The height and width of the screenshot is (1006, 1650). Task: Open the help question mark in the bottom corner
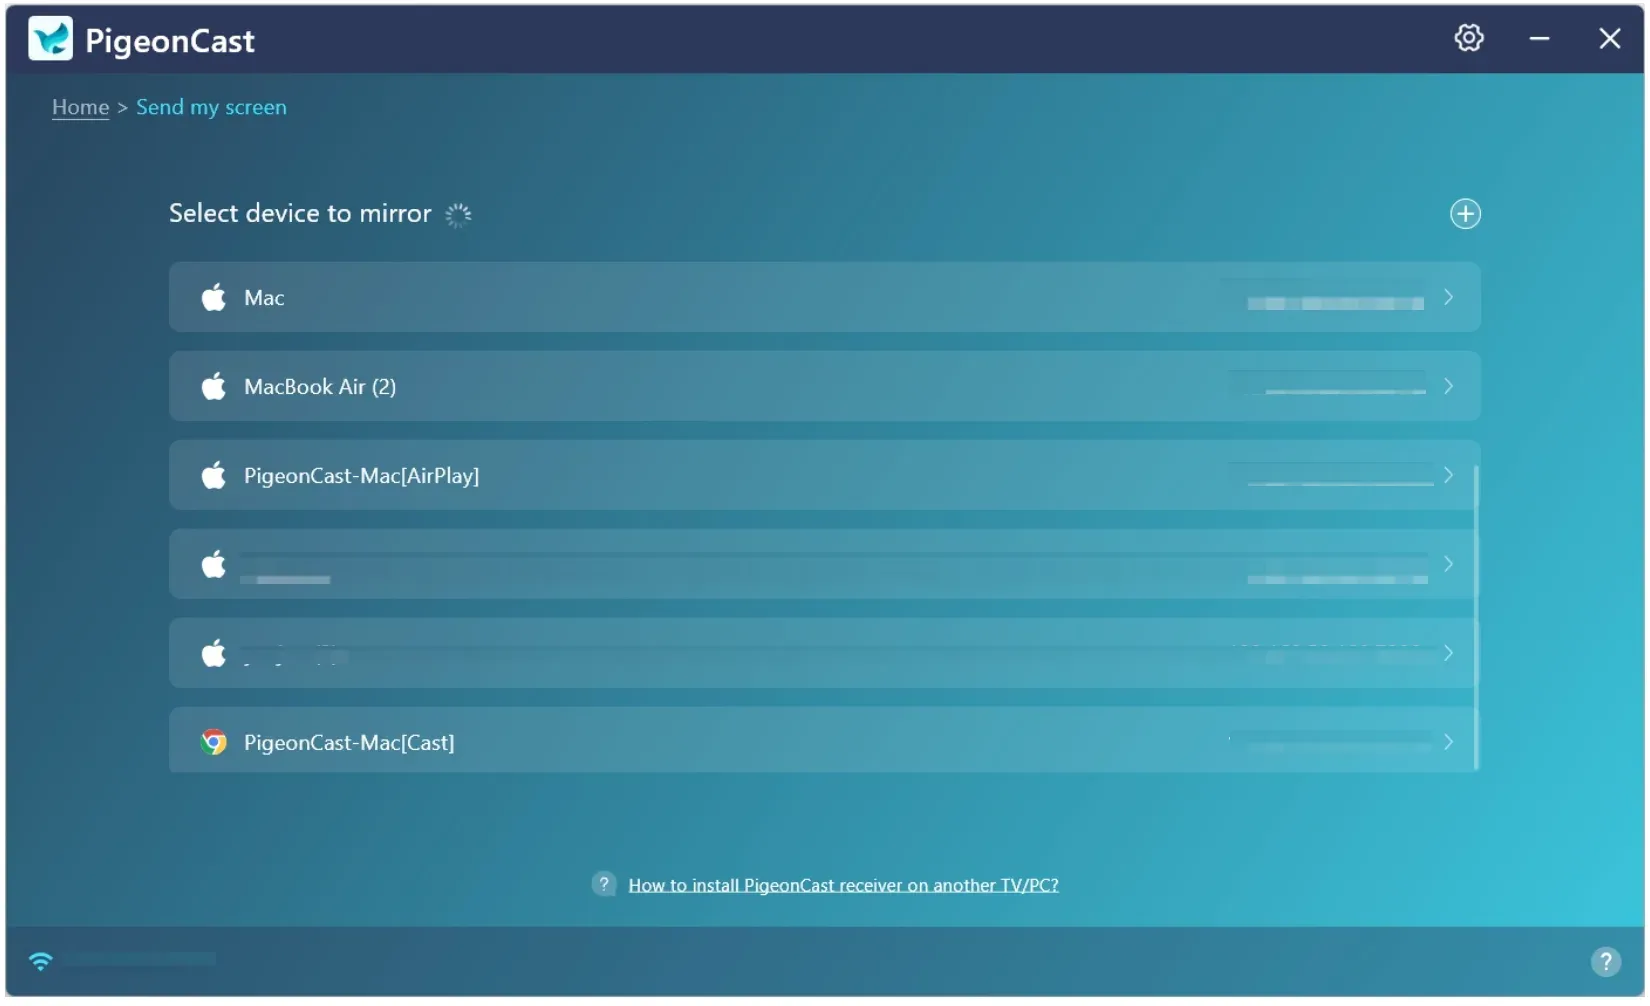click(1605, 962)
